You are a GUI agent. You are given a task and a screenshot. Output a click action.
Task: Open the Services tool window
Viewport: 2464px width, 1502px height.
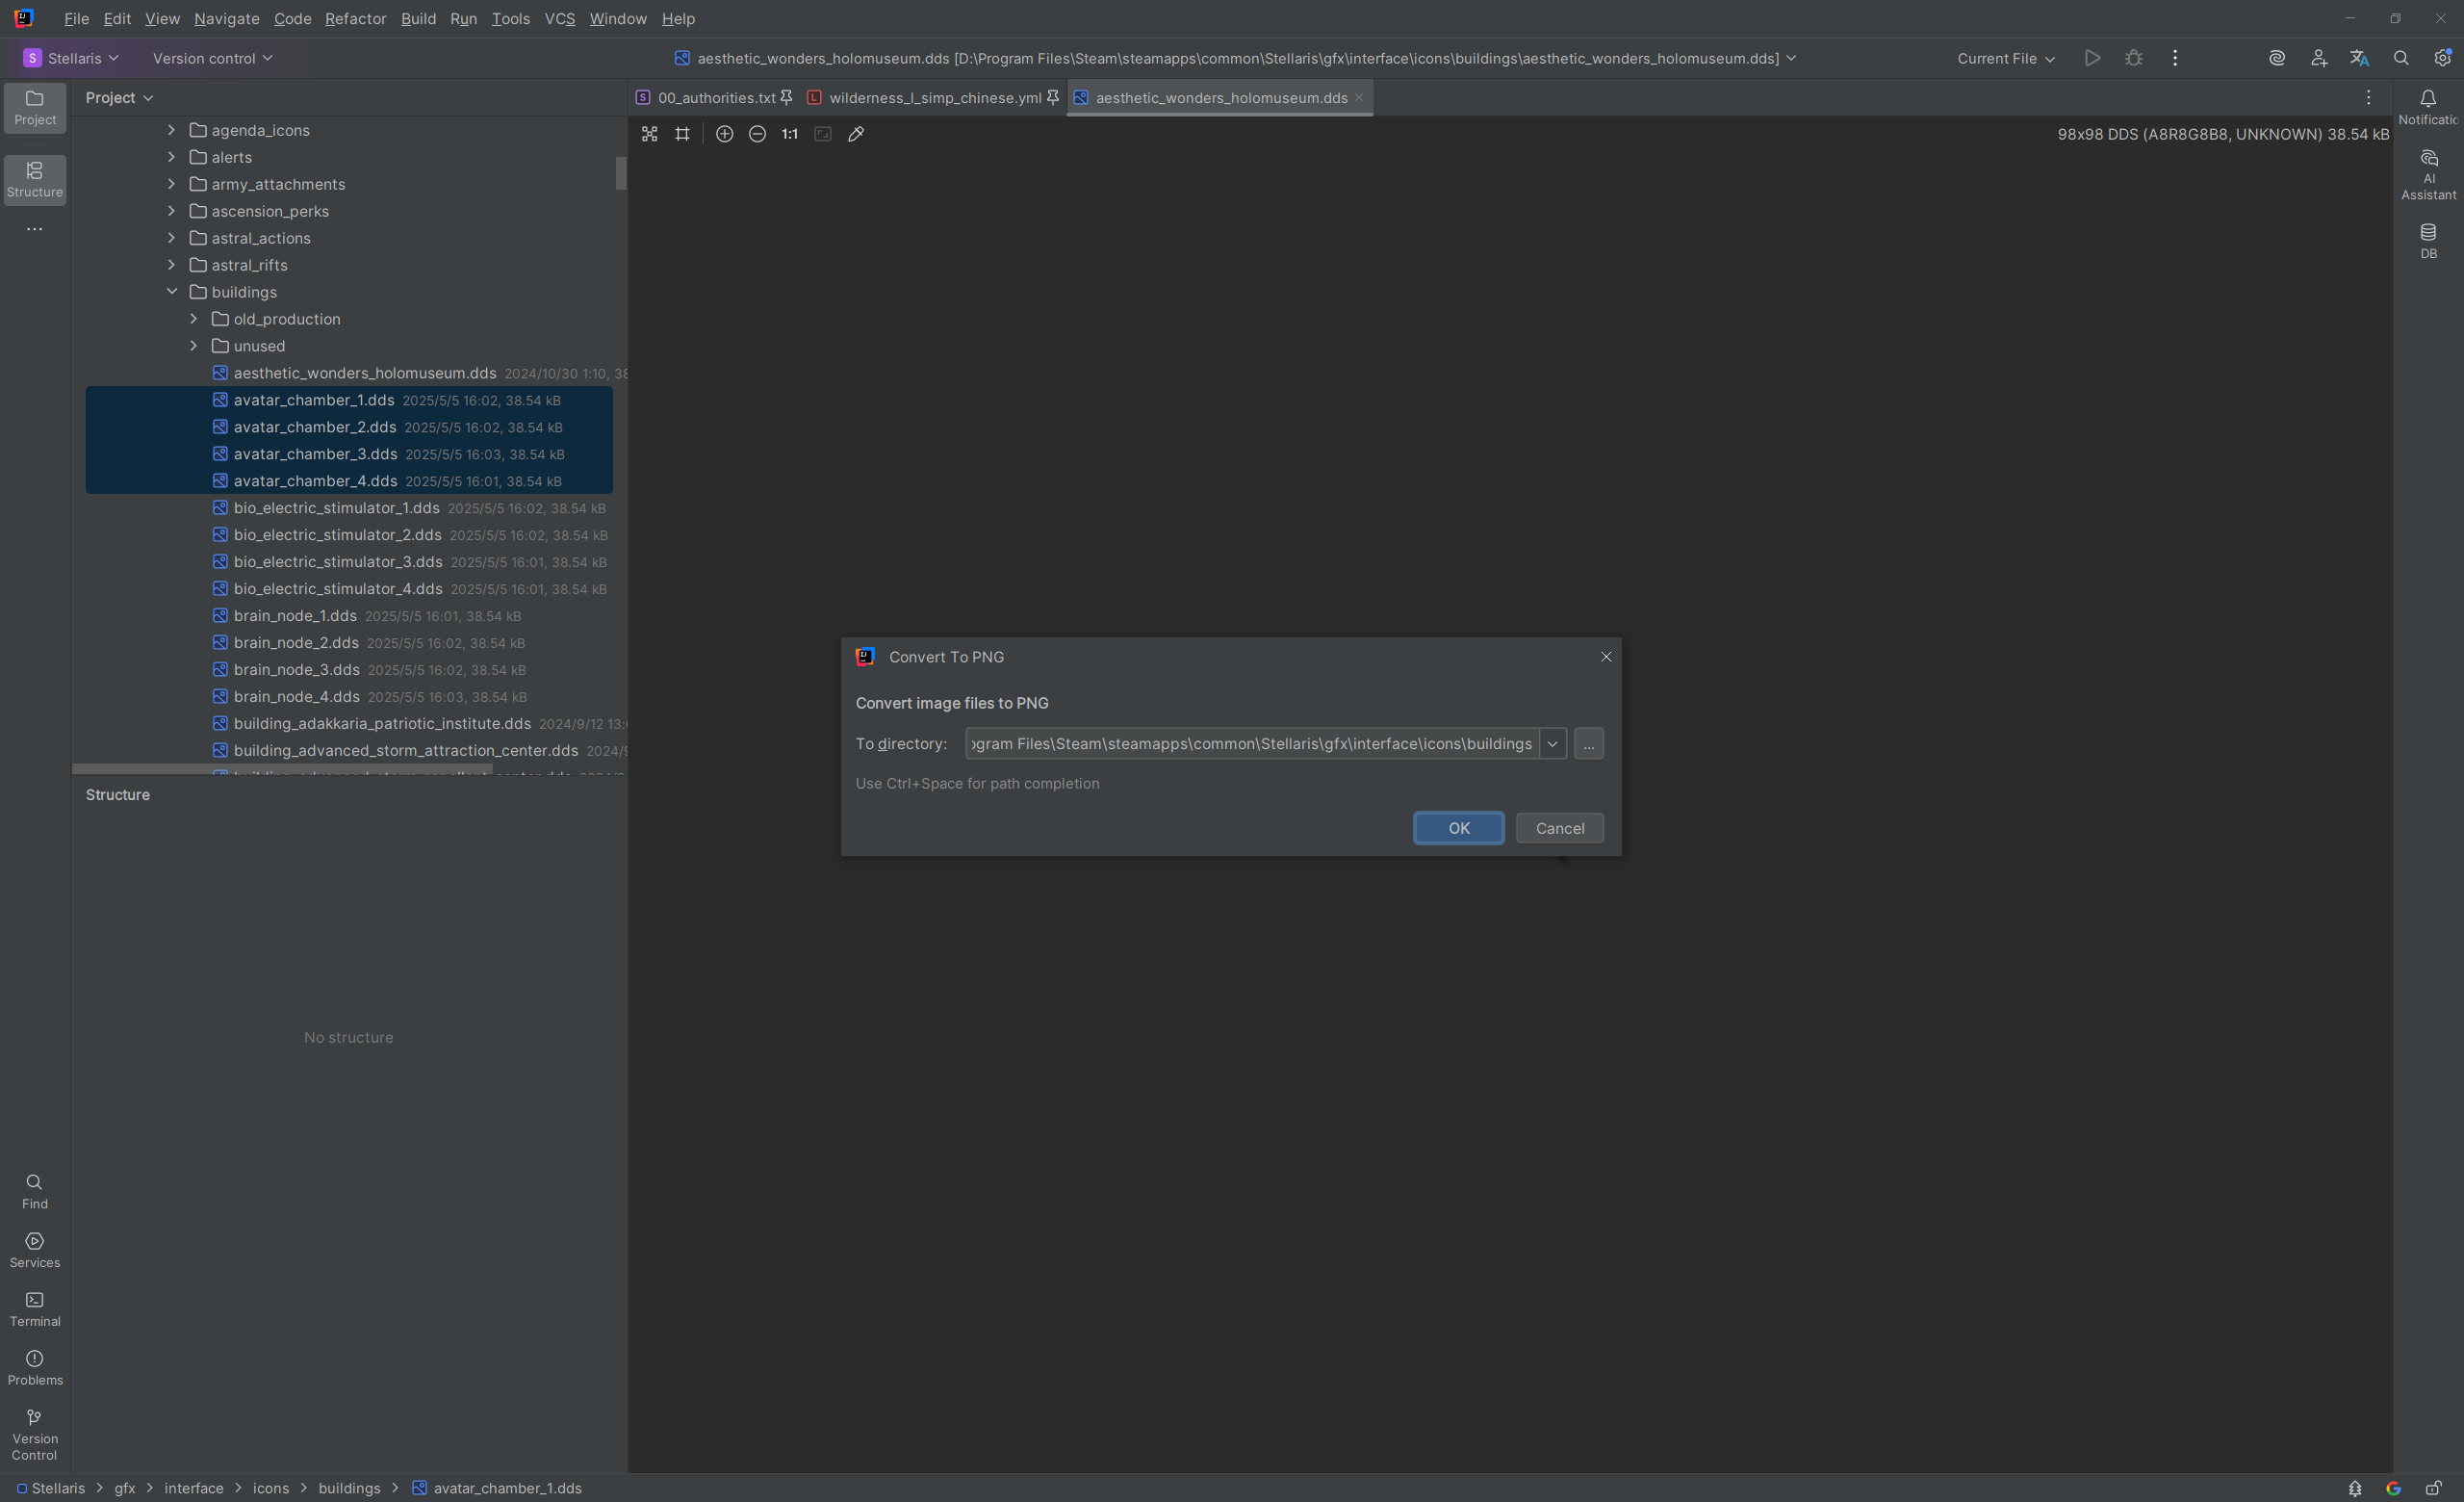click(35, 1250)
